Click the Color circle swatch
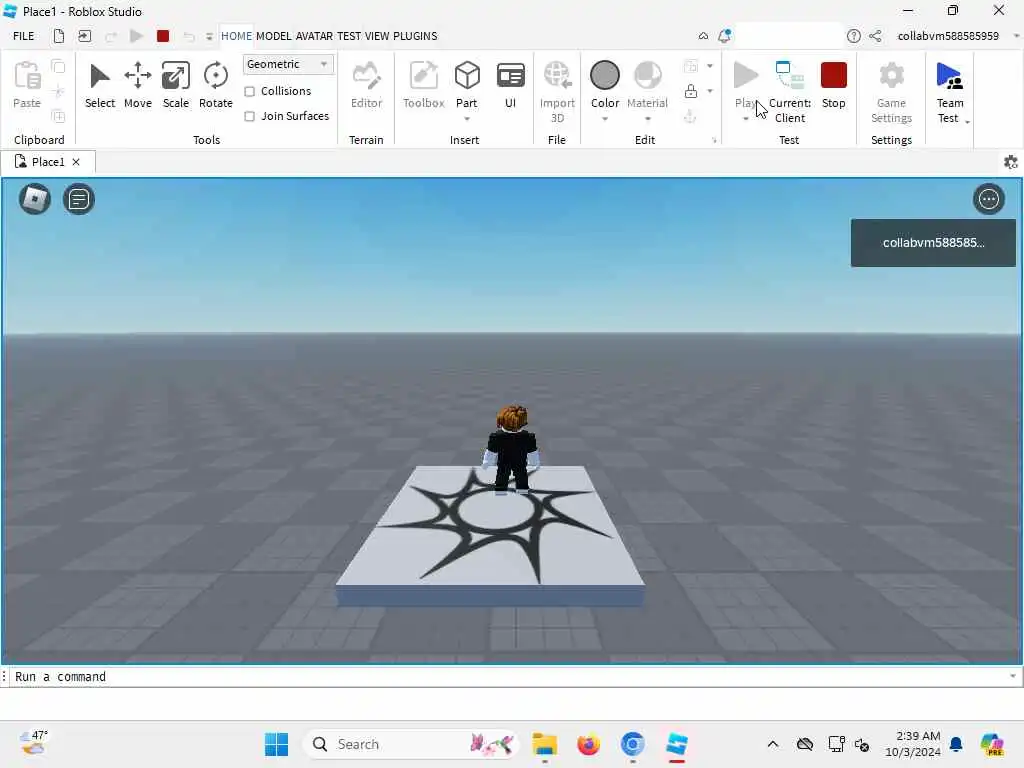1024x768 pixels. pyautogui.click(x=605, y=75)
